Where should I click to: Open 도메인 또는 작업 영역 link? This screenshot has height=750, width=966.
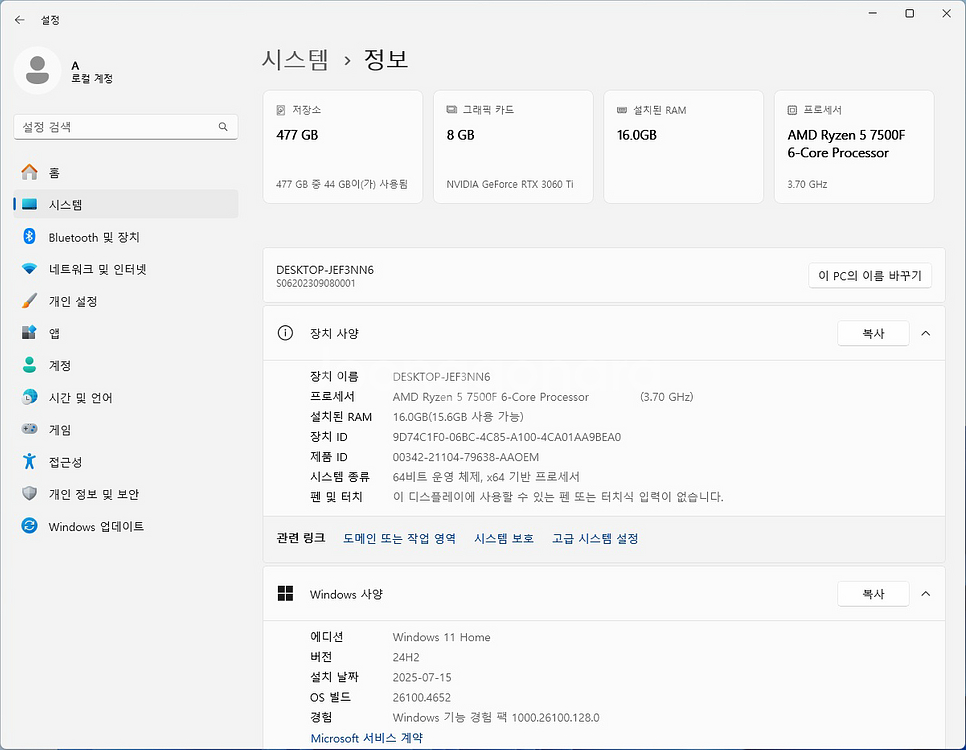pyautogui.click(x=399, y=538)
